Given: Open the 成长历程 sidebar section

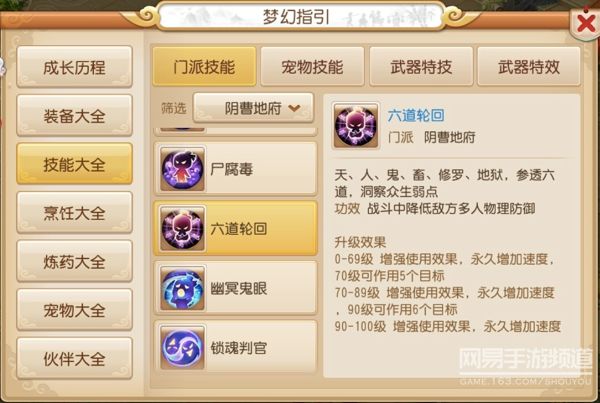Looking at the screenshot, I should (x=75, y=67).
